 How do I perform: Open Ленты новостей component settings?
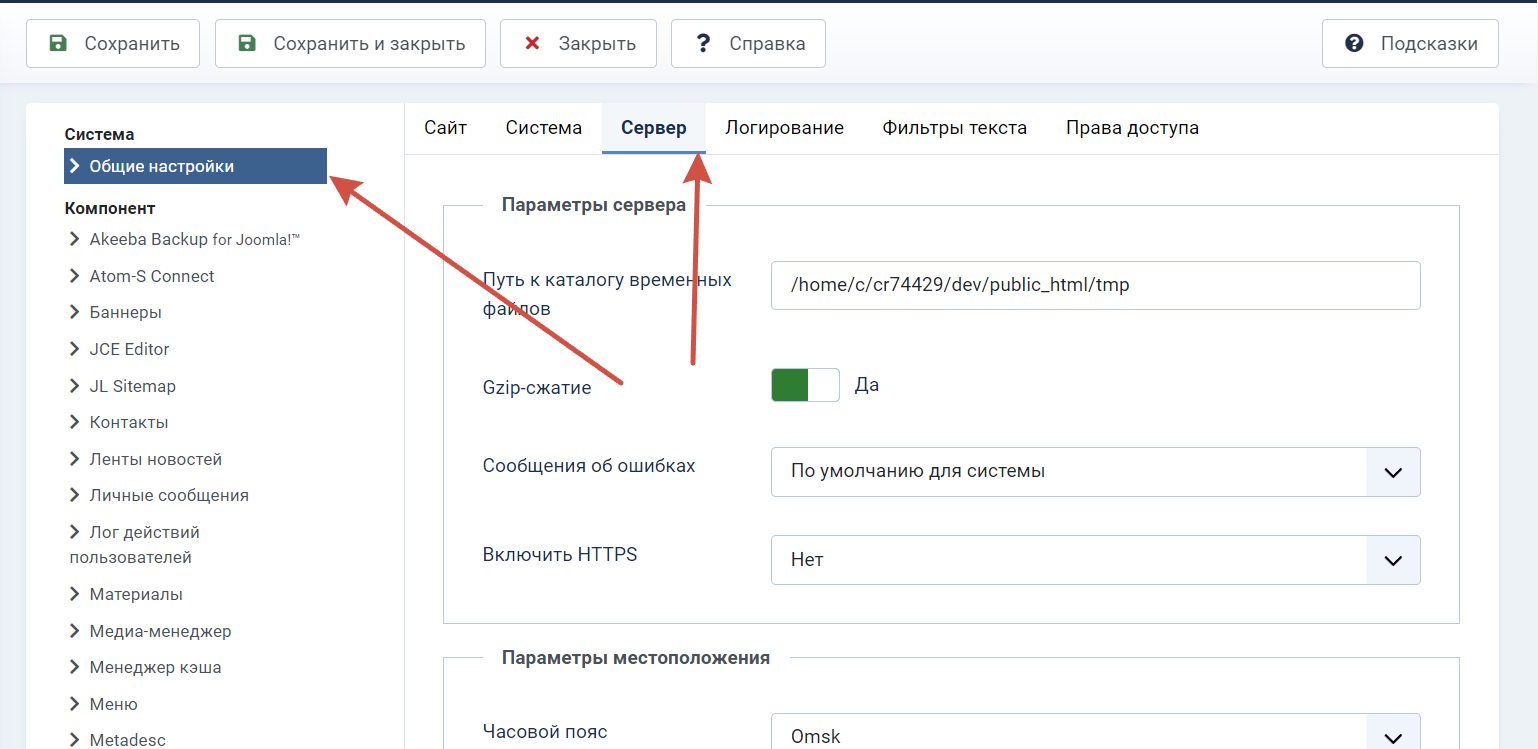coord(156,459)
